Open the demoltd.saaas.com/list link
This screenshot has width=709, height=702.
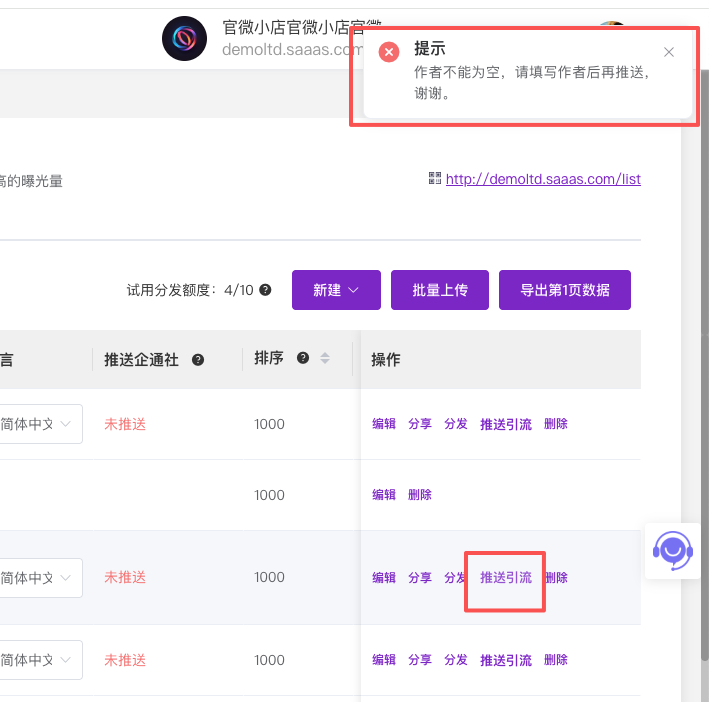[x=543, y=179]
